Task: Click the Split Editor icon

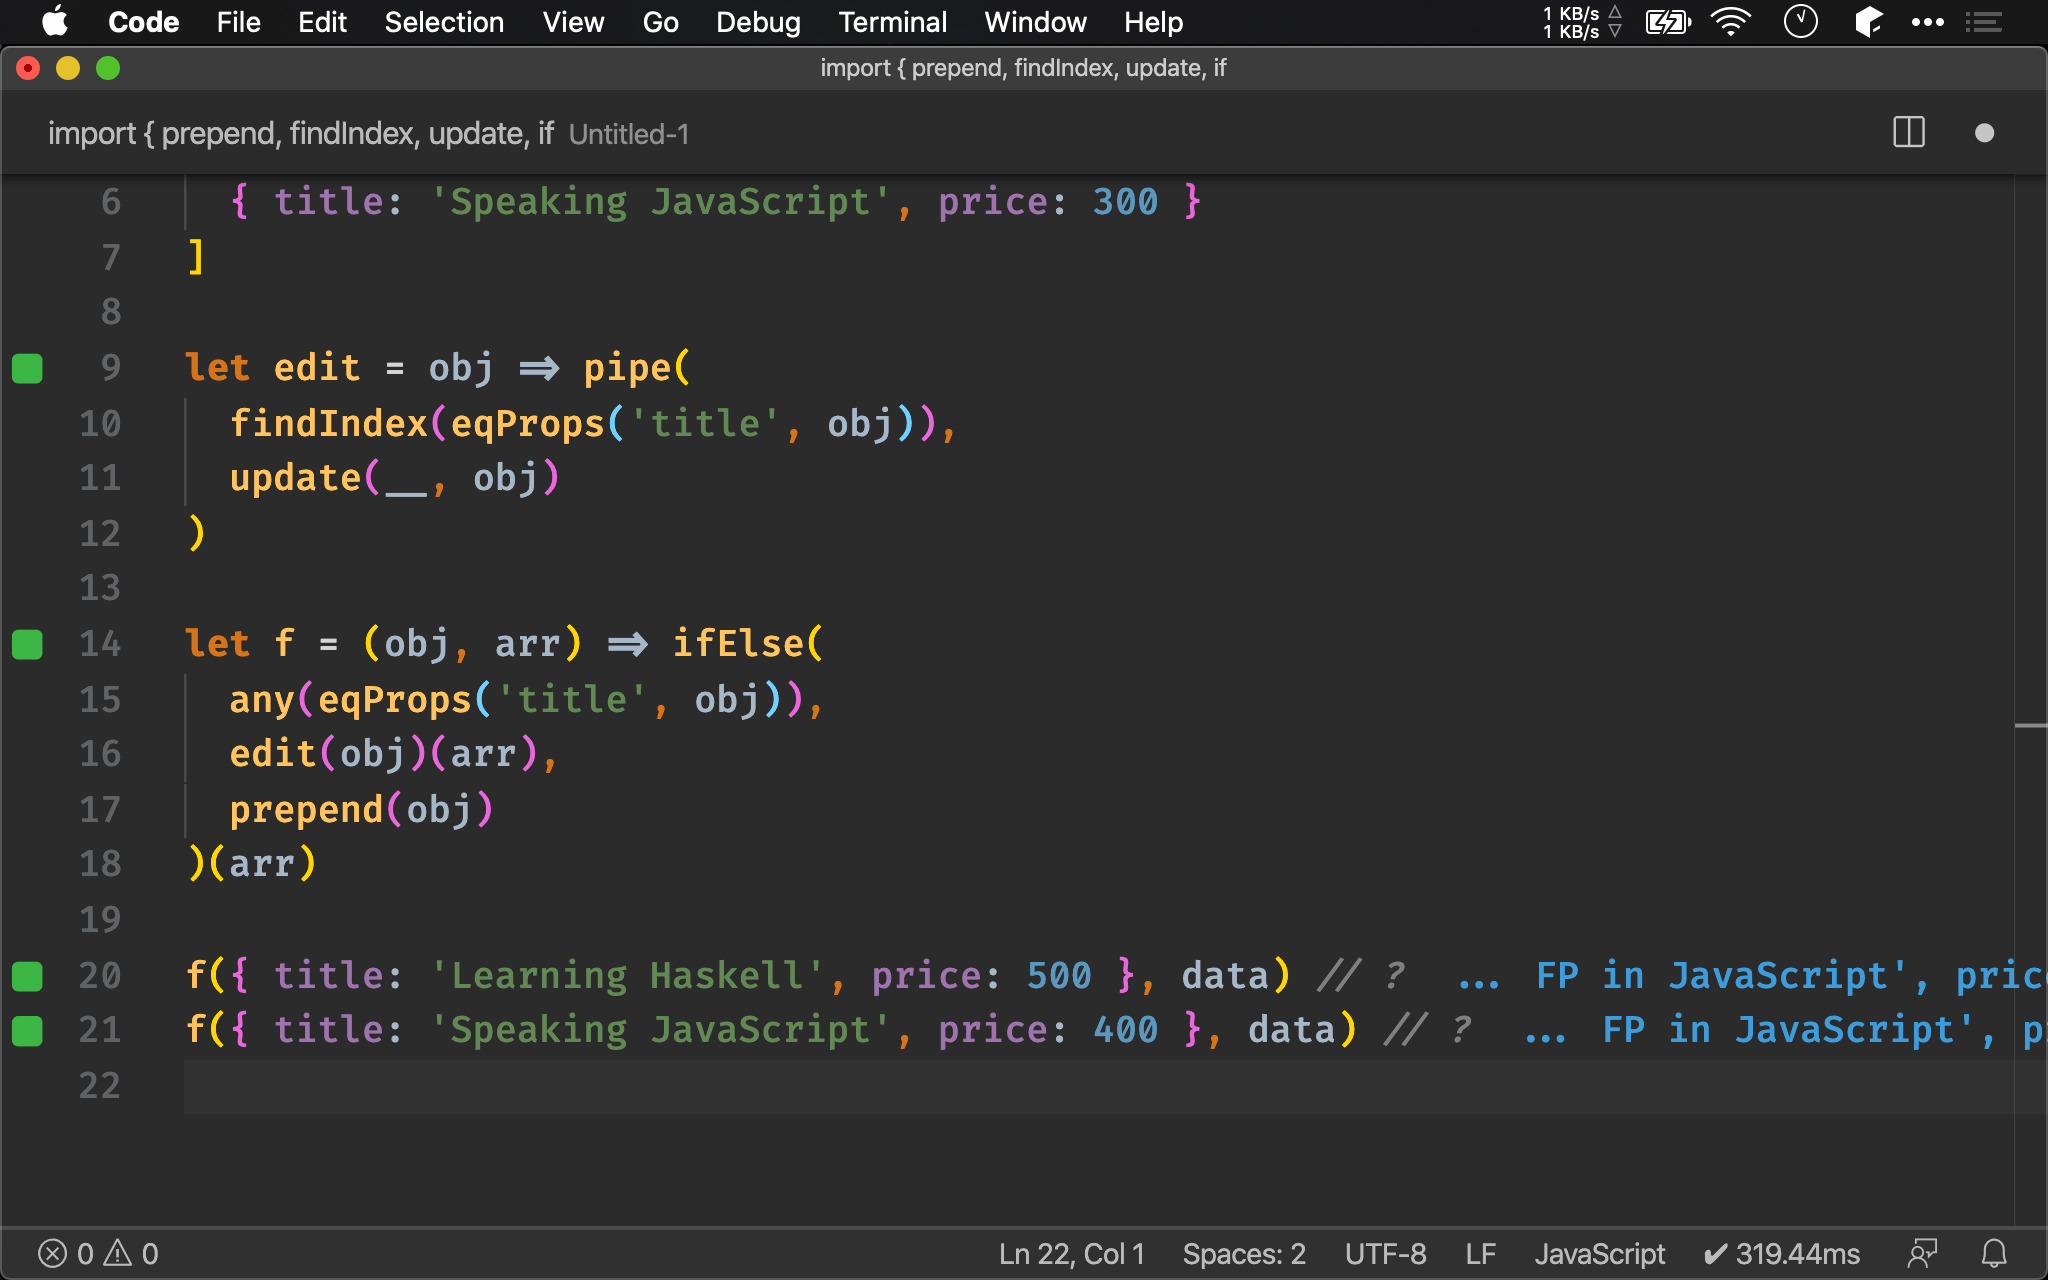Action: 1909,132
